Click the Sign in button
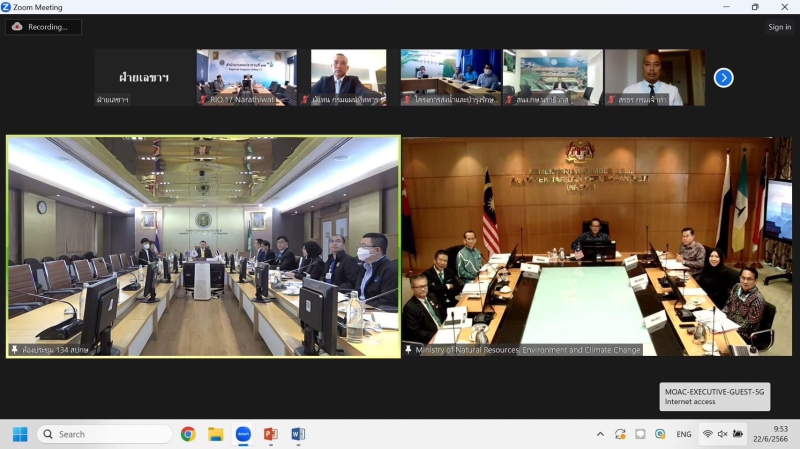 coord(779,27)
